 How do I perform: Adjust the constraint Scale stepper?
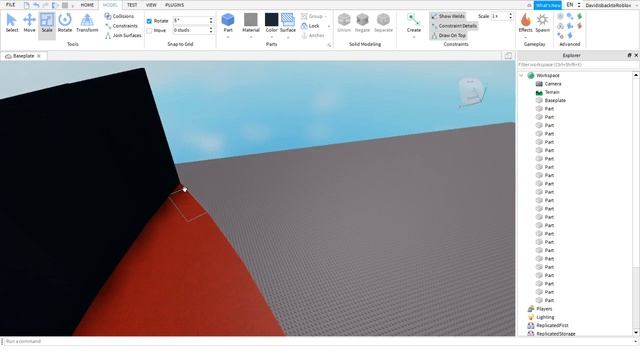click(510, 16)
